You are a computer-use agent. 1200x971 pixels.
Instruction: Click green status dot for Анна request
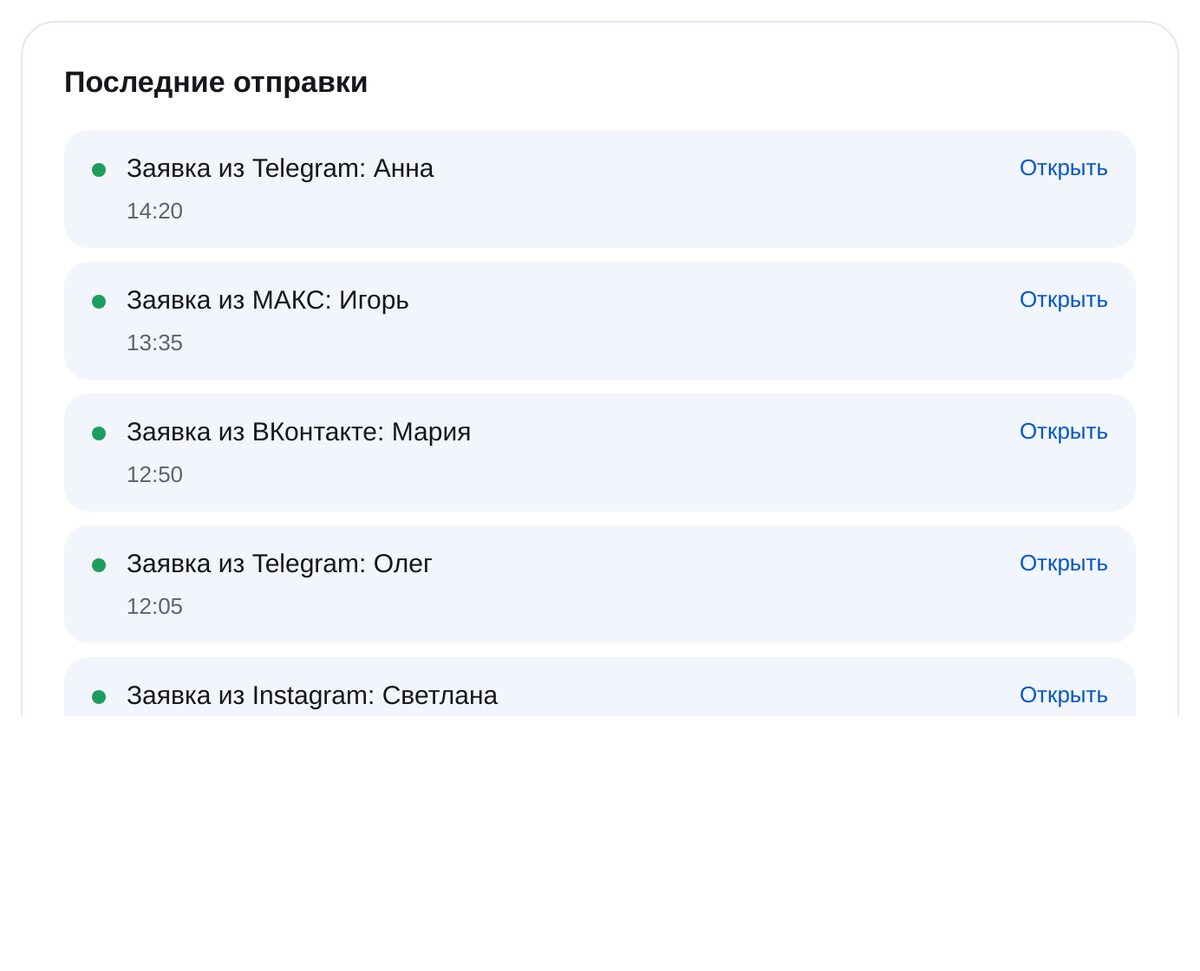(x=99, y=170)
